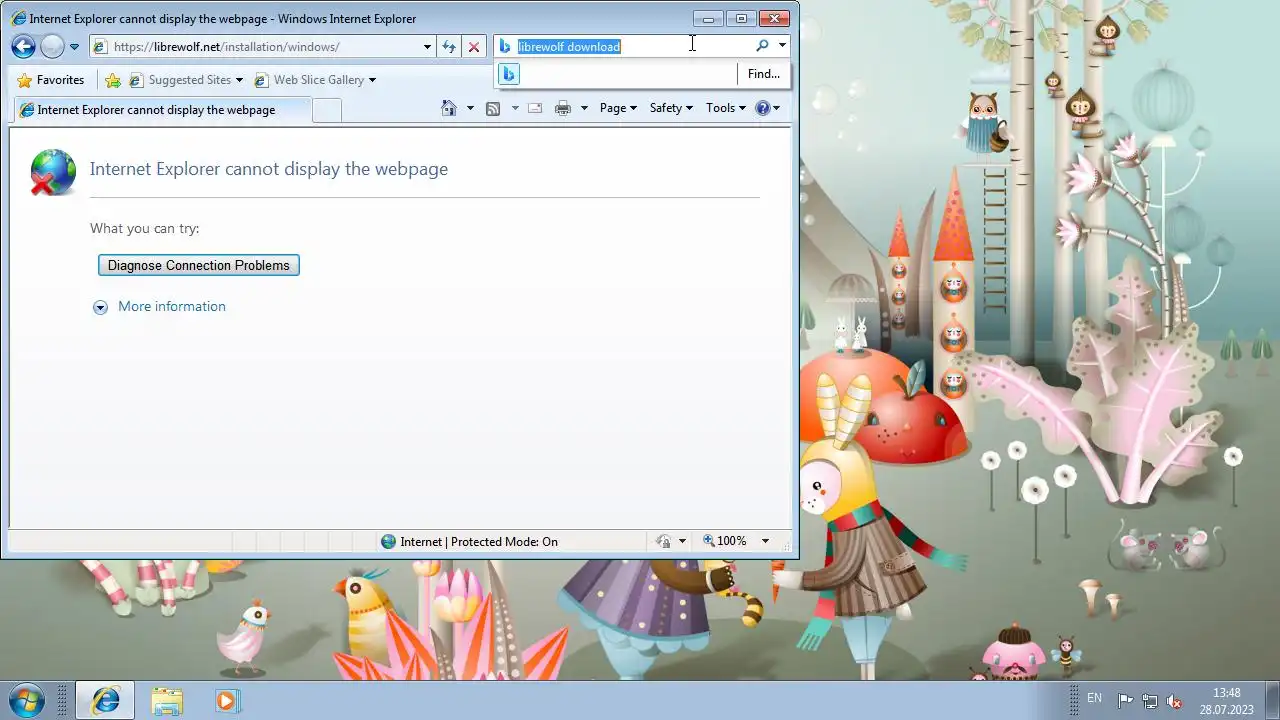Click the librewolf.net URL in the address bar
The image size is (1280, 720).
click(x=226, y=47)
